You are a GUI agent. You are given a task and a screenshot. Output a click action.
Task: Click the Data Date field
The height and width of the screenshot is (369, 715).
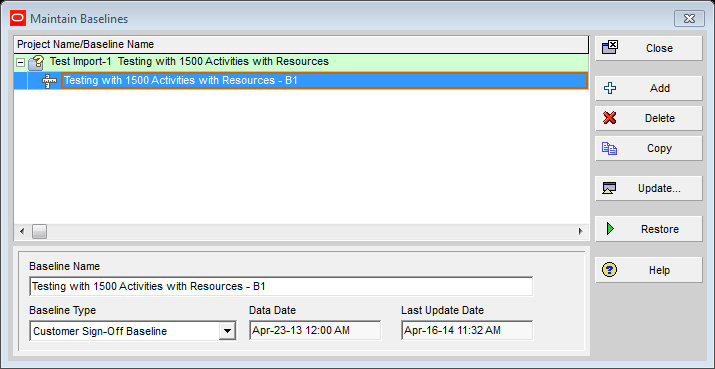315,330
